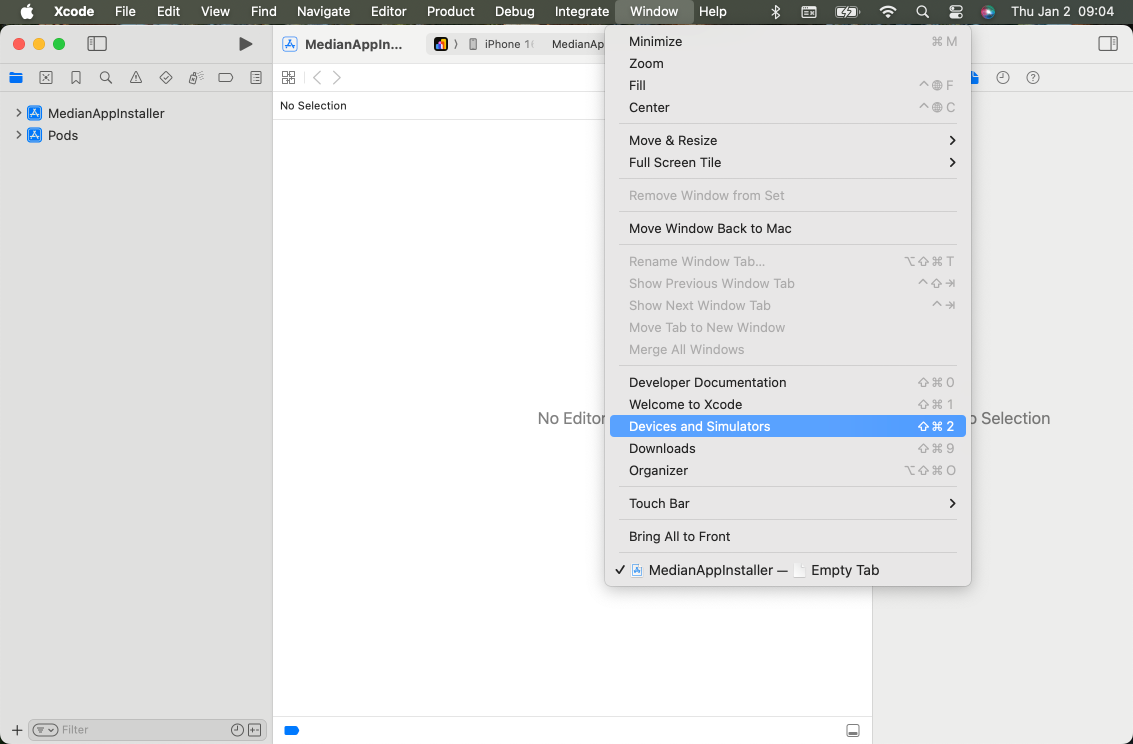
Task: Toggle the navigator sidebar visibility
Action: pyautogui.click(x=97, y=43)
